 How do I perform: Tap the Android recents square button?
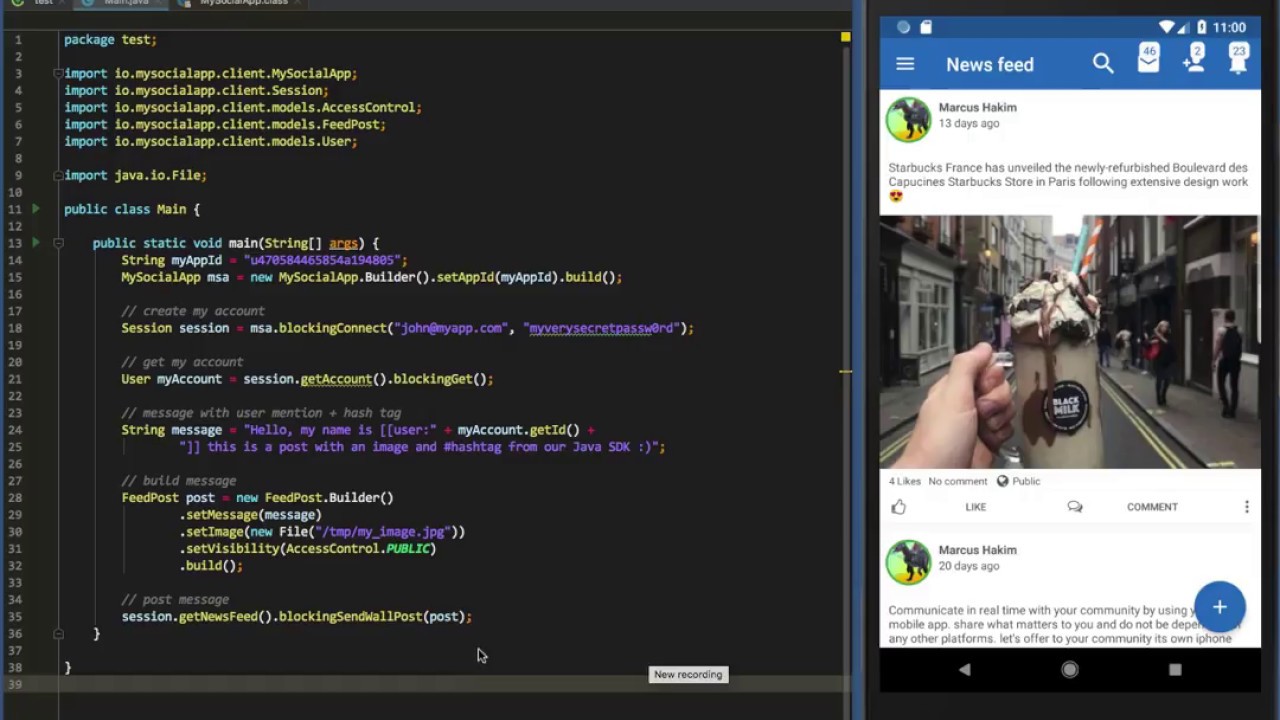coord(1175,670)
